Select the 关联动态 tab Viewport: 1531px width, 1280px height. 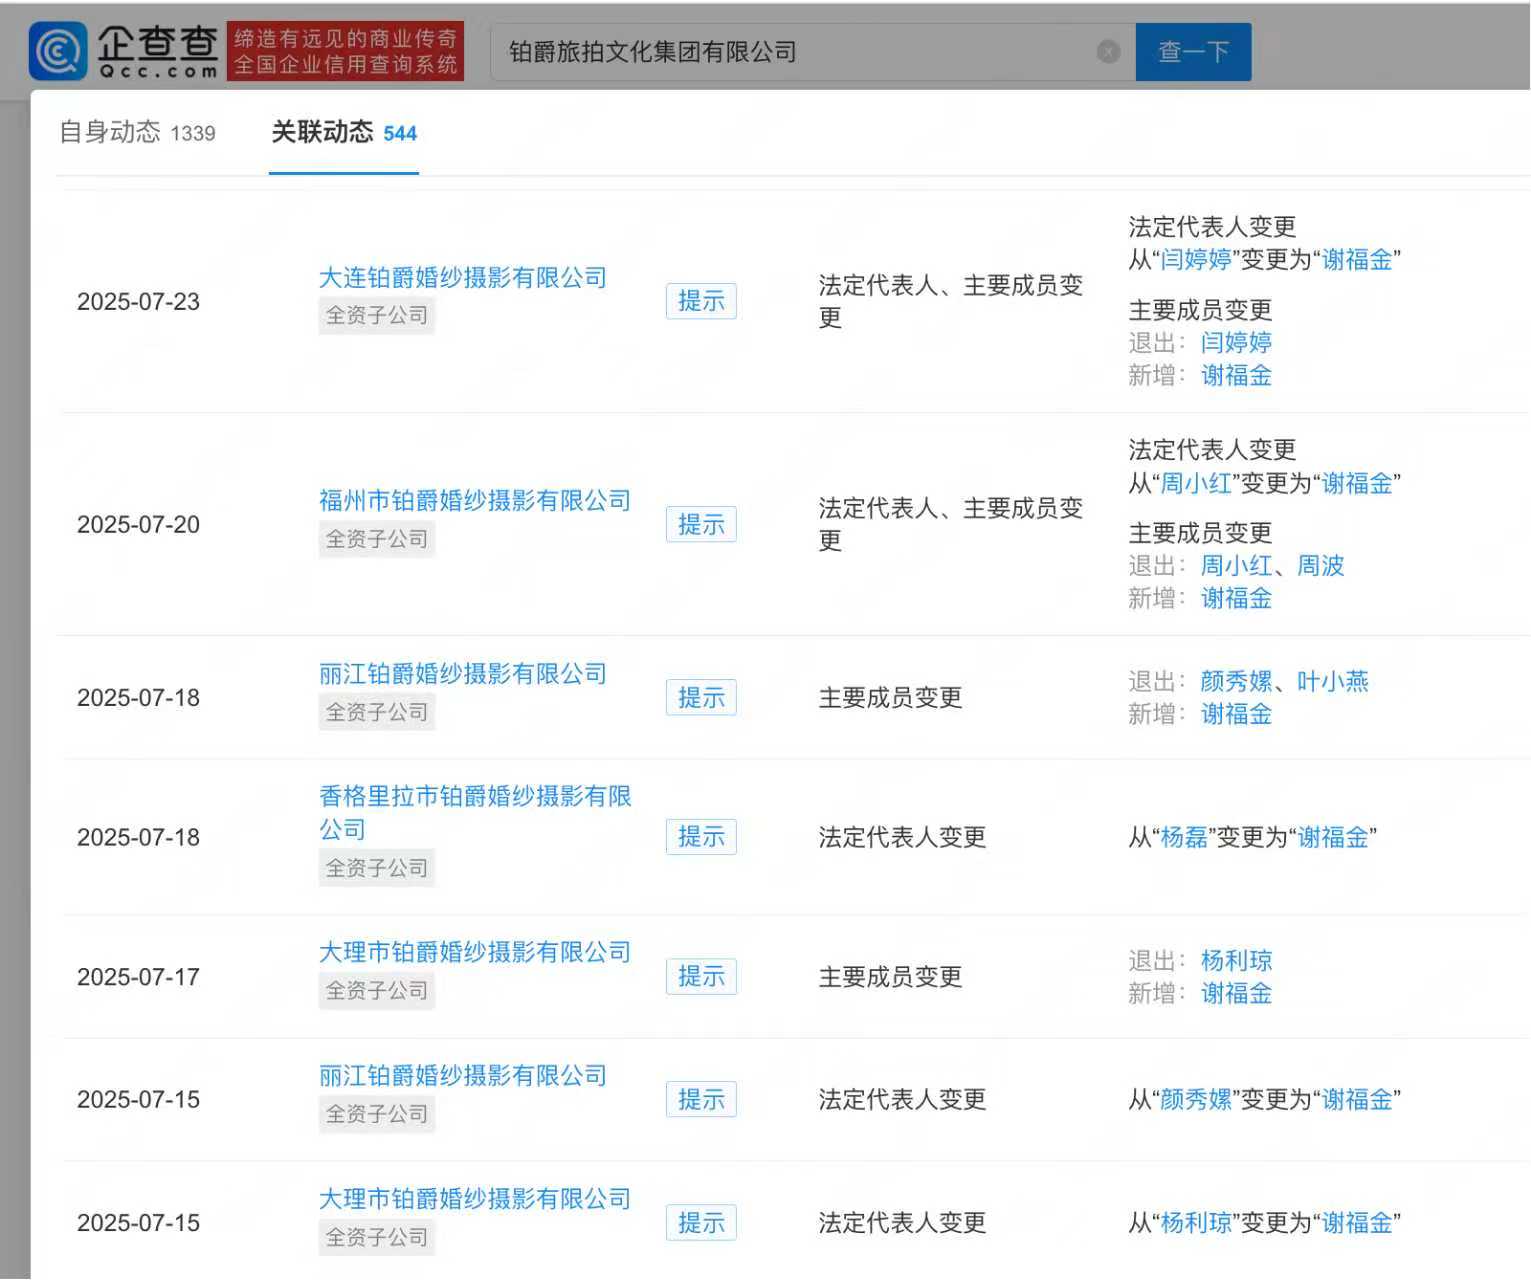coord(343,132)
